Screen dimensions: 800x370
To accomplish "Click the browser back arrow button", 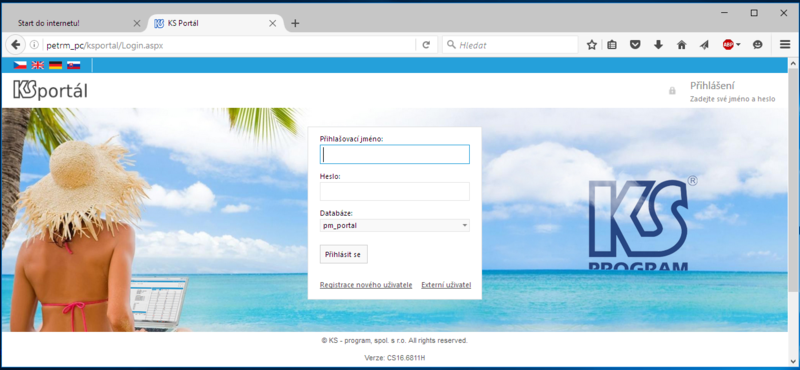I will click(15, 45).
